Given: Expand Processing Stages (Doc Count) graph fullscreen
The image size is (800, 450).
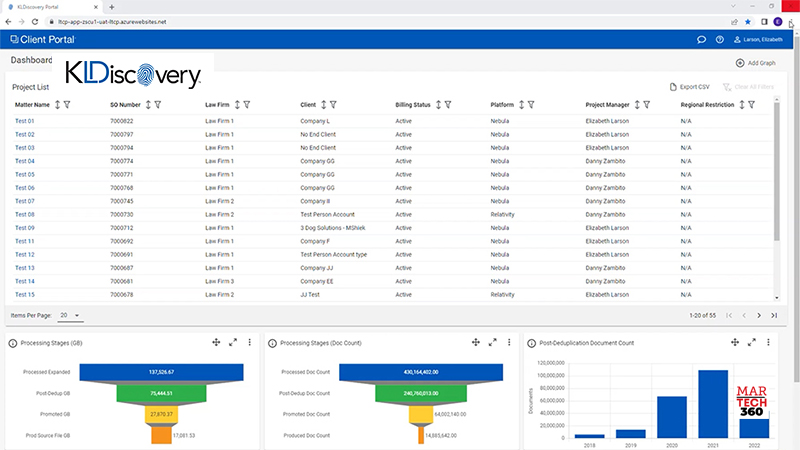Looking at the screenshot, I should tap(492, 342).
